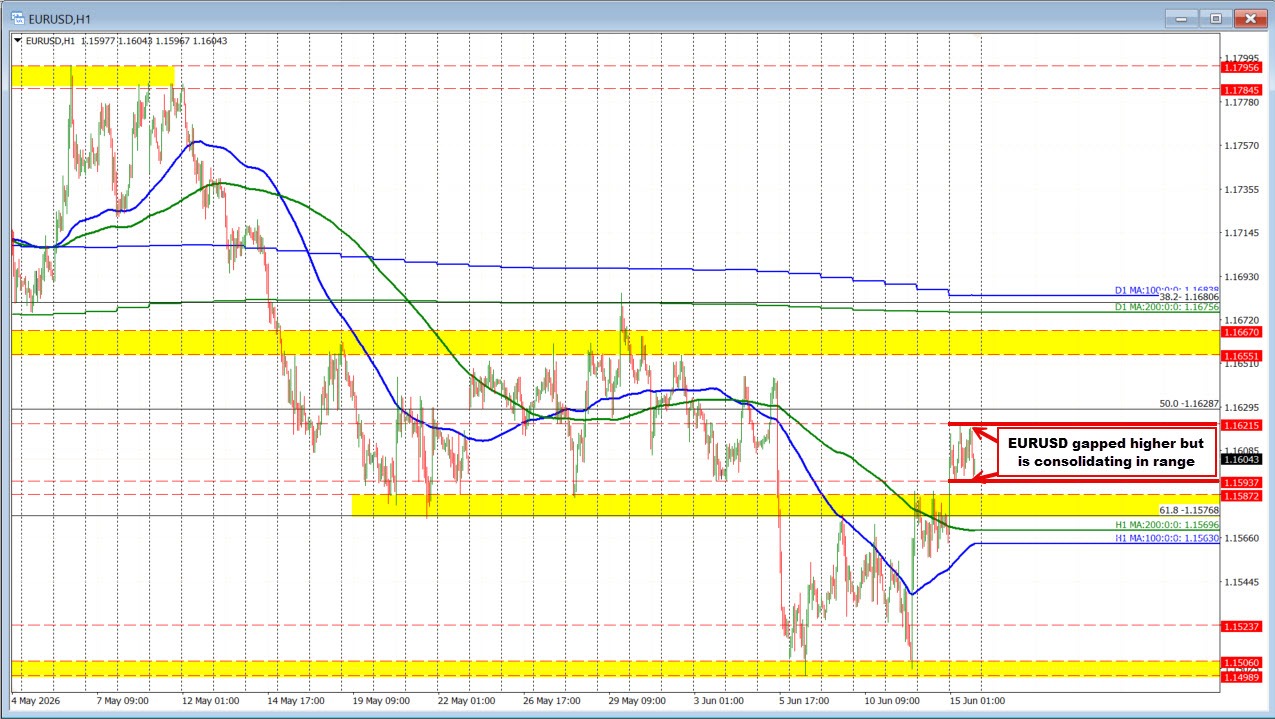This screenshot has height=719, width=1275.
Task: Click the 1.16930 price scale value
Action: click(x=1241, y=276)
